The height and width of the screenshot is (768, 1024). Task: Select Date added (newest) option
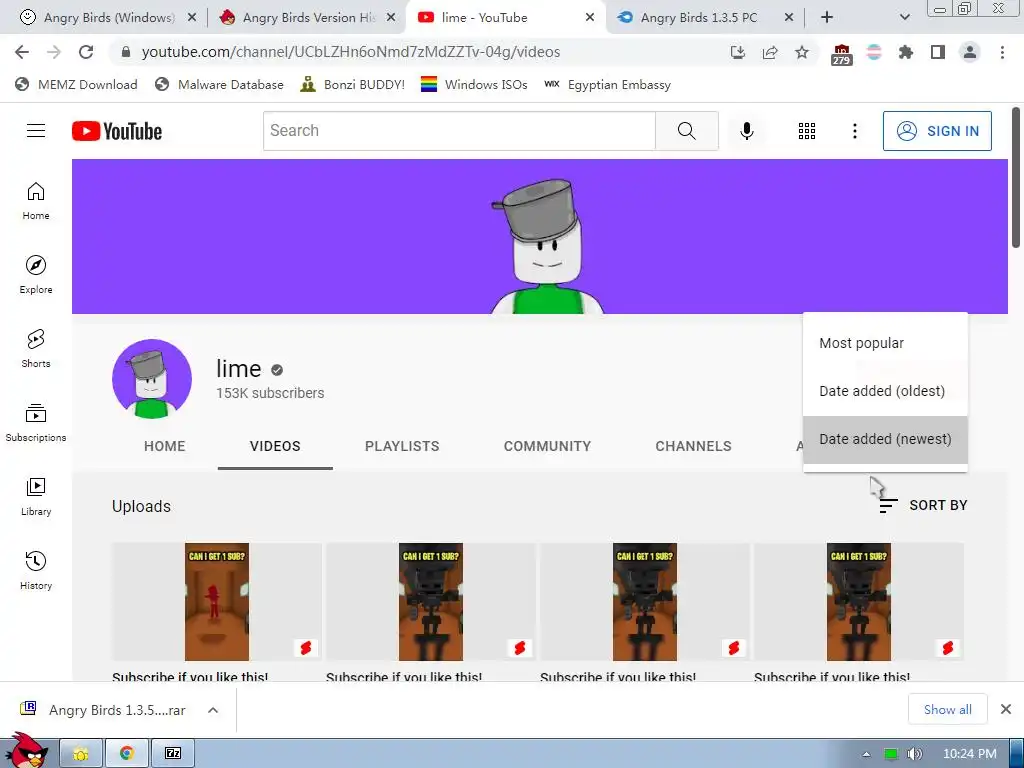[x=885, y=439]
